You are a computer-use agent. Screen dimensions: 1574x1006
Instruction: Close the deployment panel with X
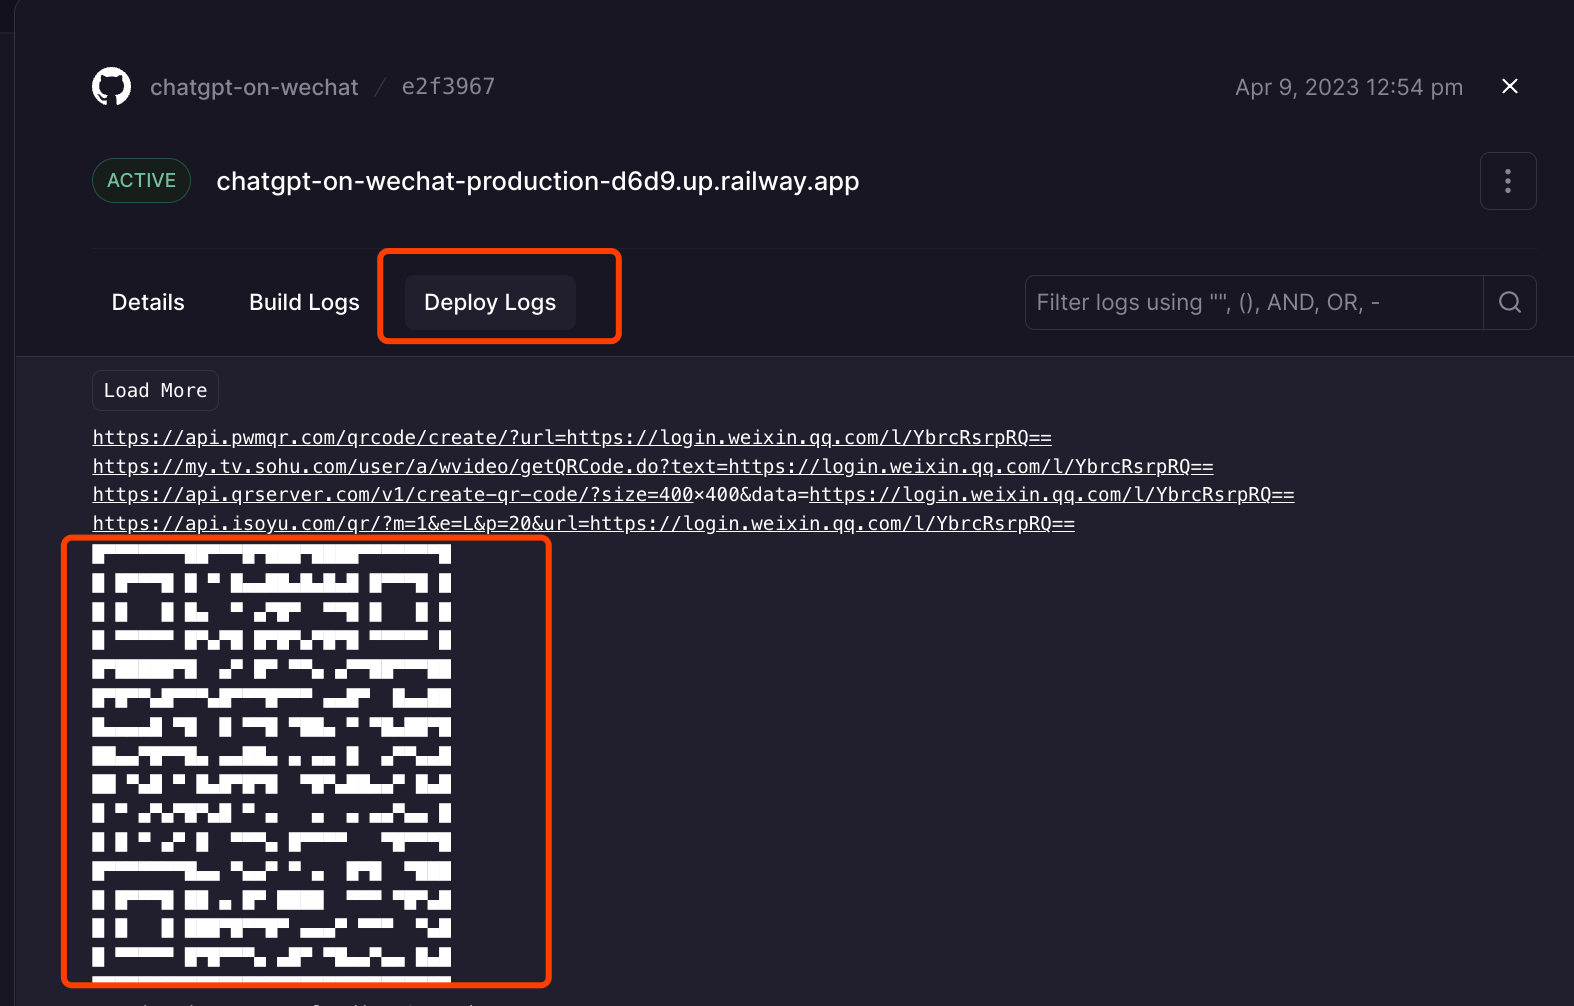(1510, 87)
